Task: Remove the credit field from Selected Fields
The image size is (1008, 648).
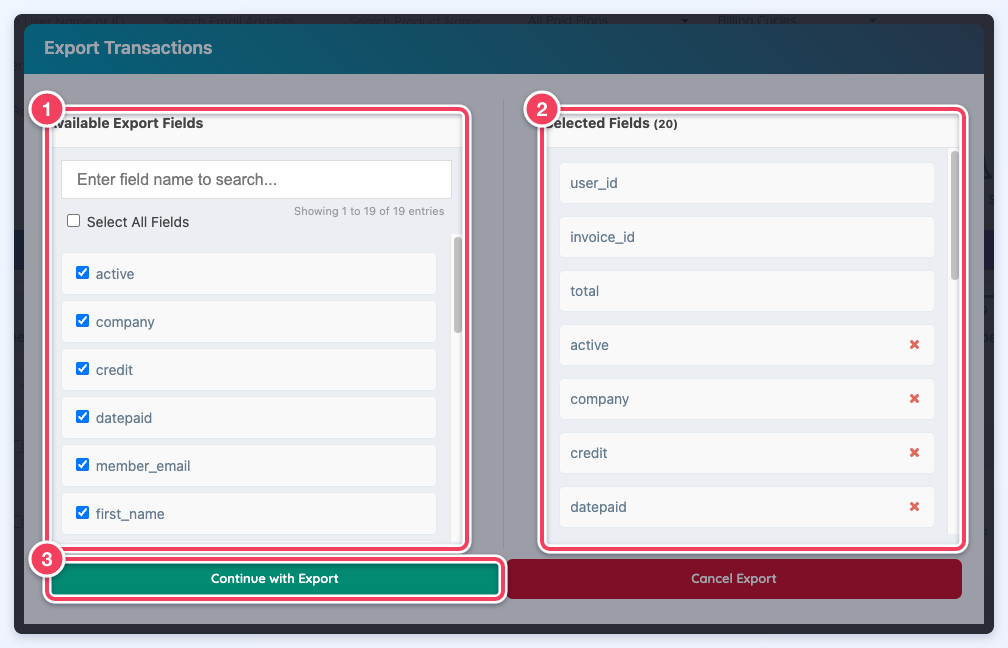Action: [x=914, y=453]
